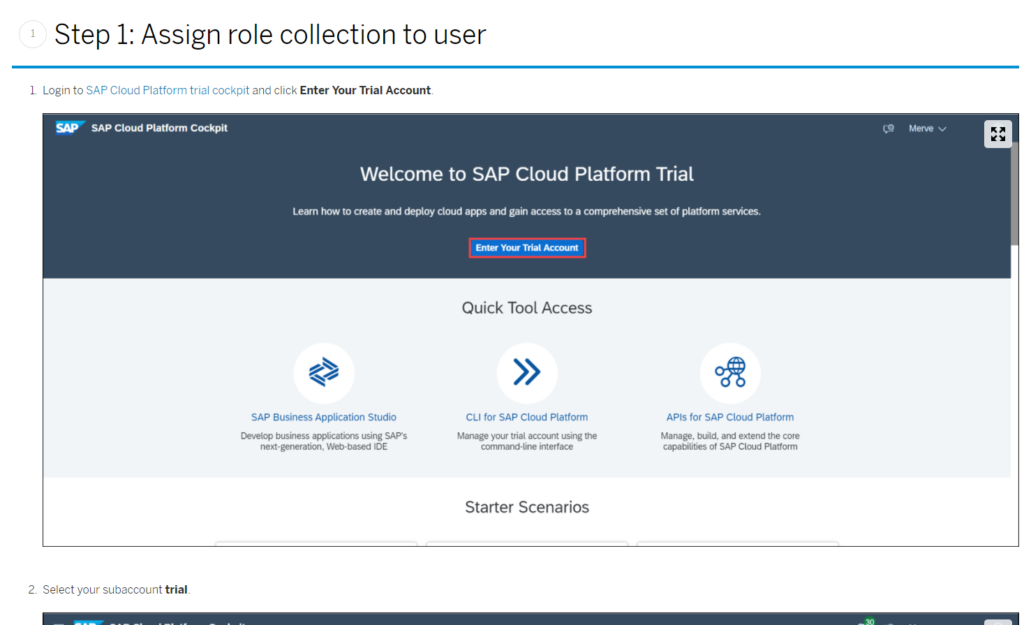This screenshot has height=625, width=1024.
Task: Click the SAP logo in cockpit header
Action: click(68, 128)
